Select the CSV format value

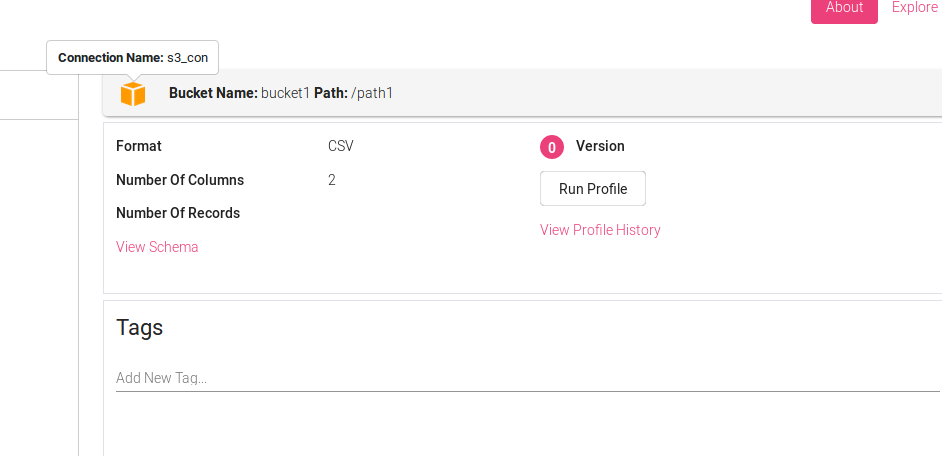pos(341,146)
